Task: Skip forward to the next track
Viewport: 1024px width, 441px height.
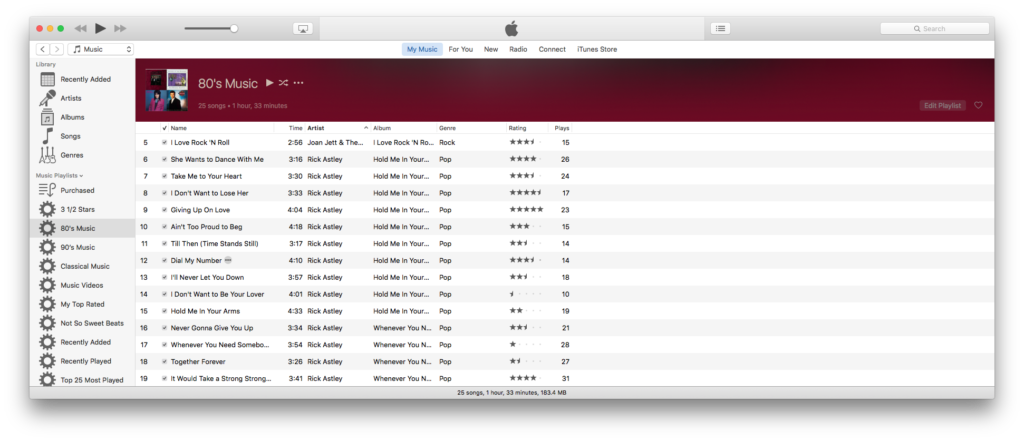Action: click(x=120, y=29)
